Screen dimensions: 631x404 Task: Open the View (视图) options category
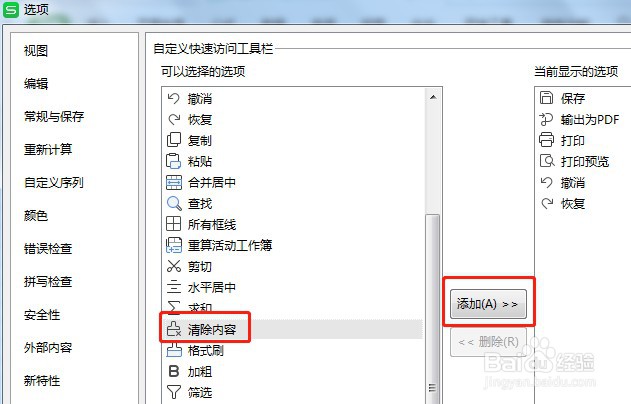[x=36, y=51]
